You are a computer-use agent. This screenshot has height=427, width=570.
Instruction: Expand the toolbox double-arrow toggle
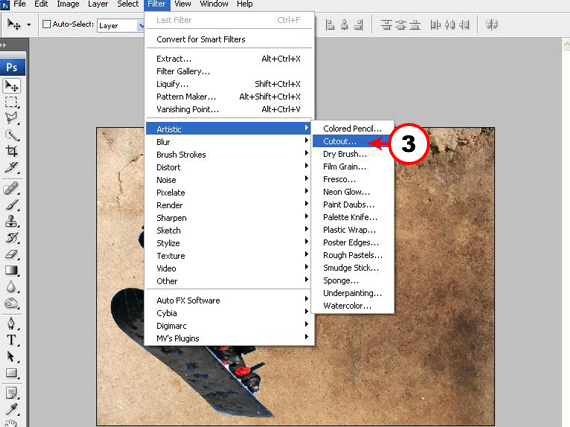tap(3, 45)
